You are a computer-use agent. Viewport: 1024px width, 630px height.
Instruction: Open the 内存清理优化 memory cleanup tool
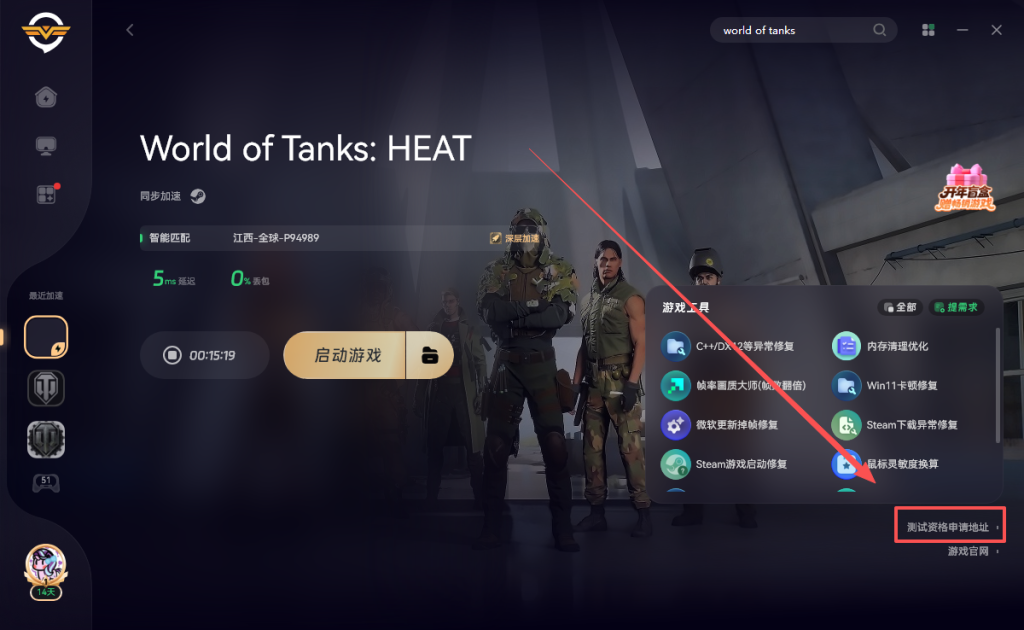[x=880, y=346]
